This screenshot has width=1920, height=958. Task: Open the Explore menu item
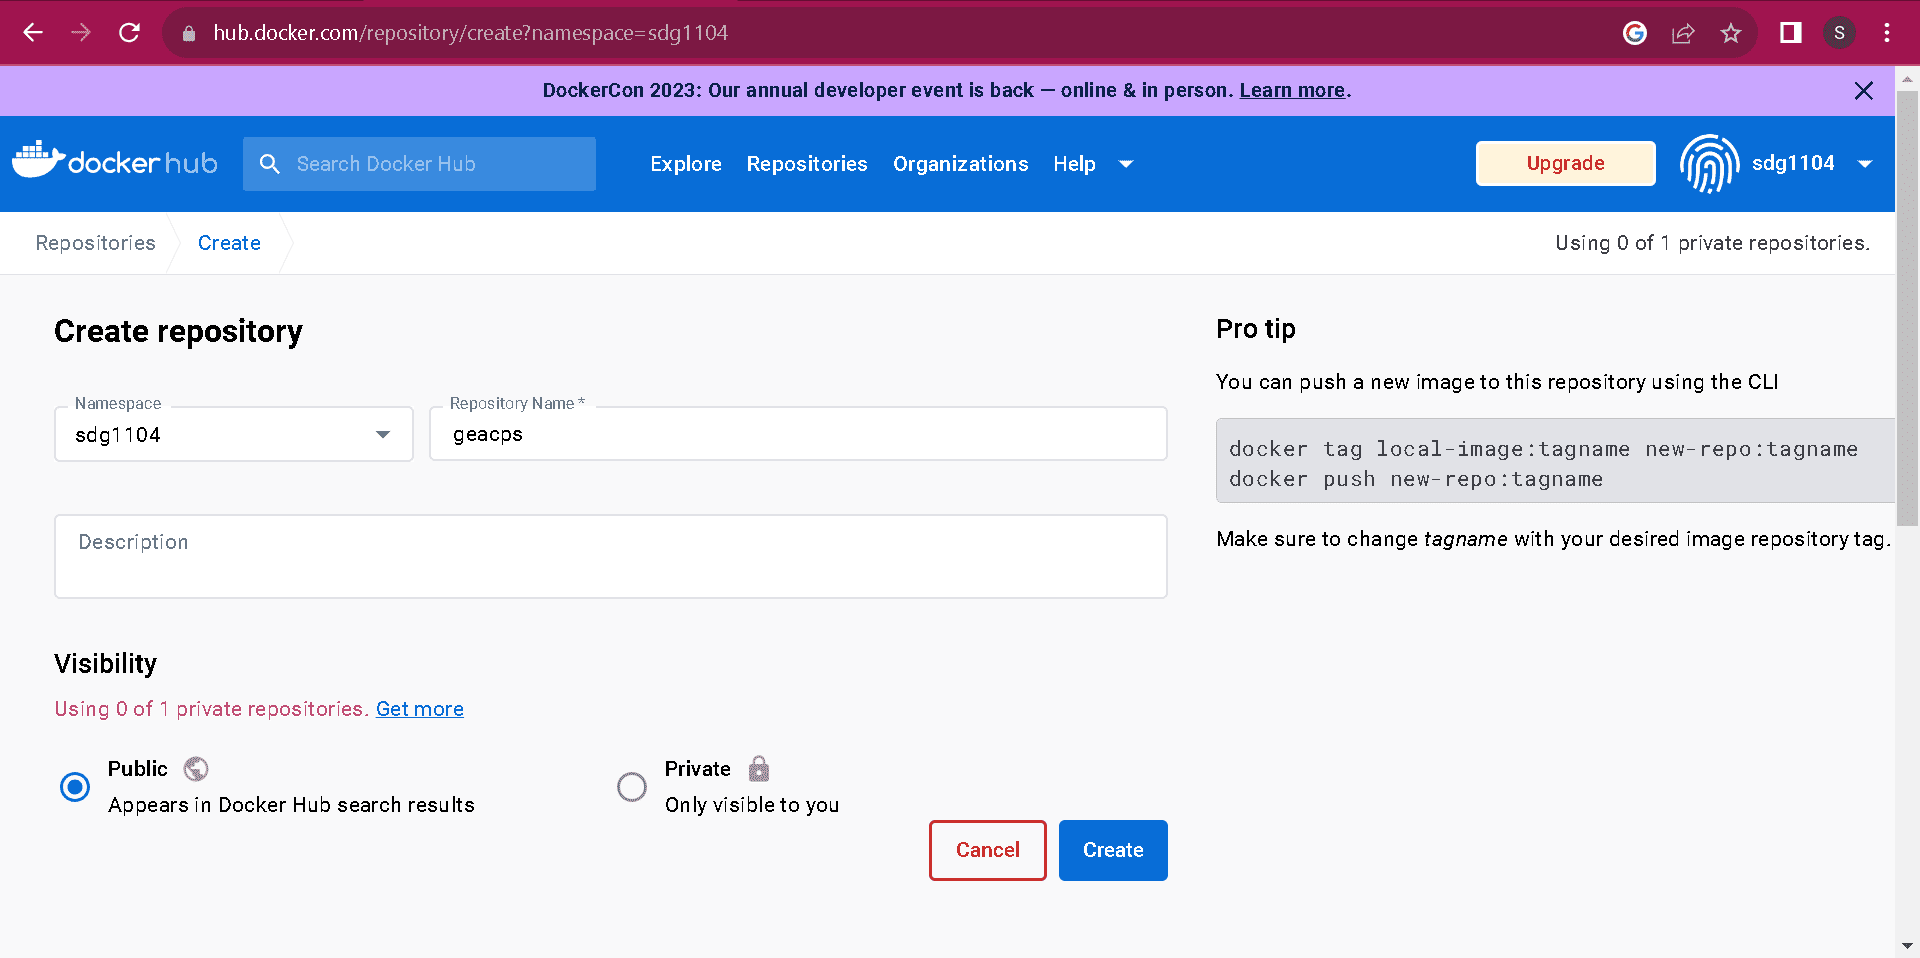click(x=686, y=164)
